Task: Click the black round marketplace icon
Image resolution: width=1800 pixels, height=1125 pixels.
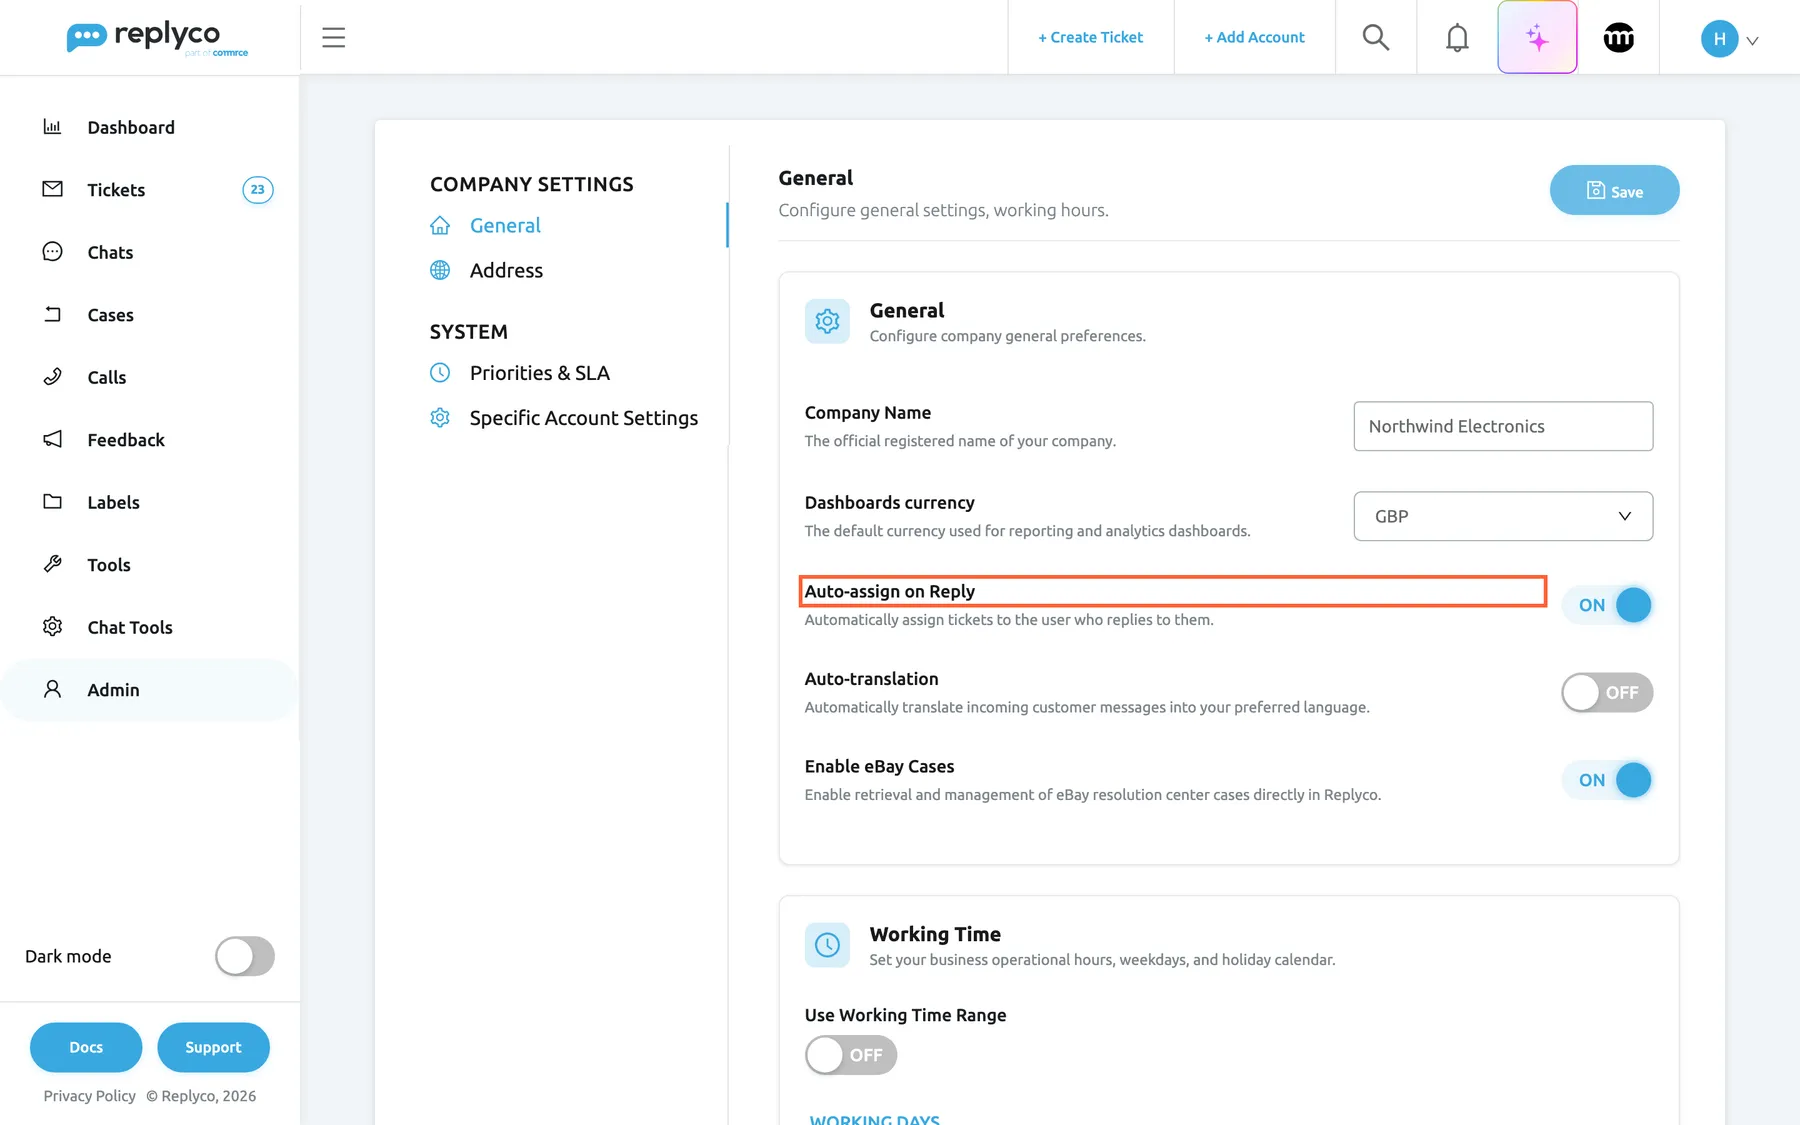Action: pyautogui.click(x=1619, y=38)
